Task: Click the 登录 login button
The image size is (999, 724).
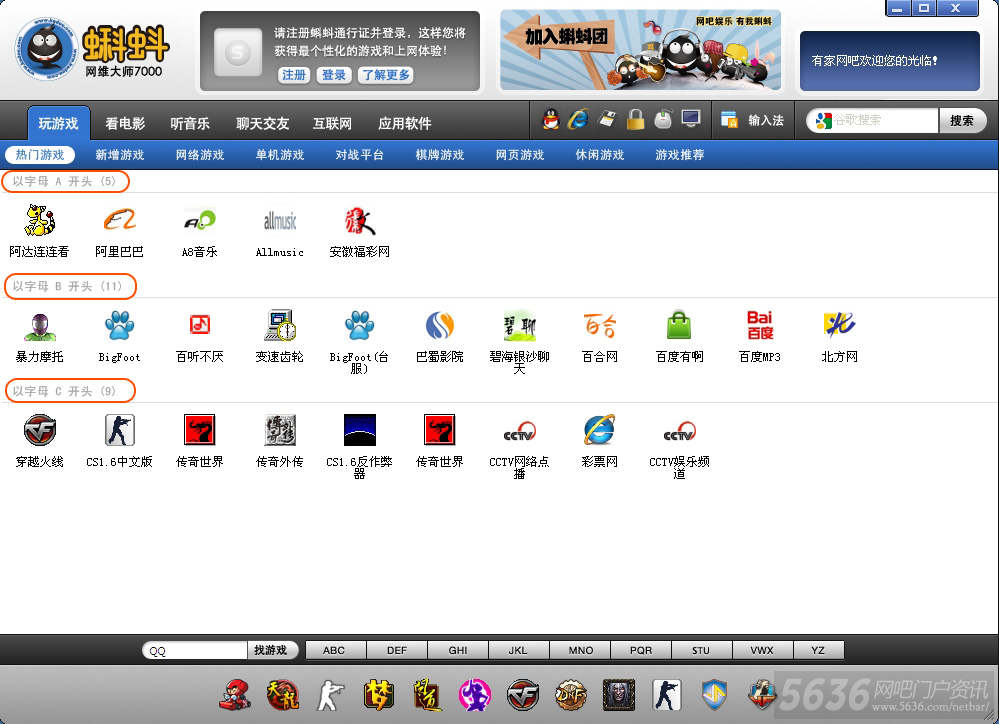Action: [334, 75]
